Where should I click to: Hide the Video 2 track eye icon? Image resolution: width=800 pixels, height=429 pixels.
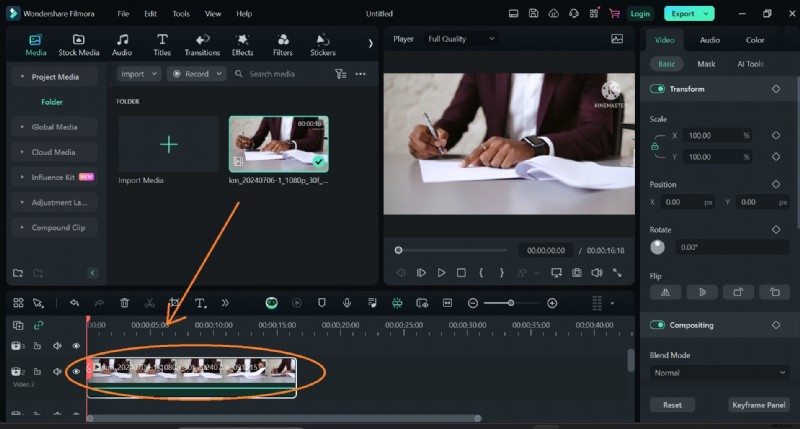76,371
